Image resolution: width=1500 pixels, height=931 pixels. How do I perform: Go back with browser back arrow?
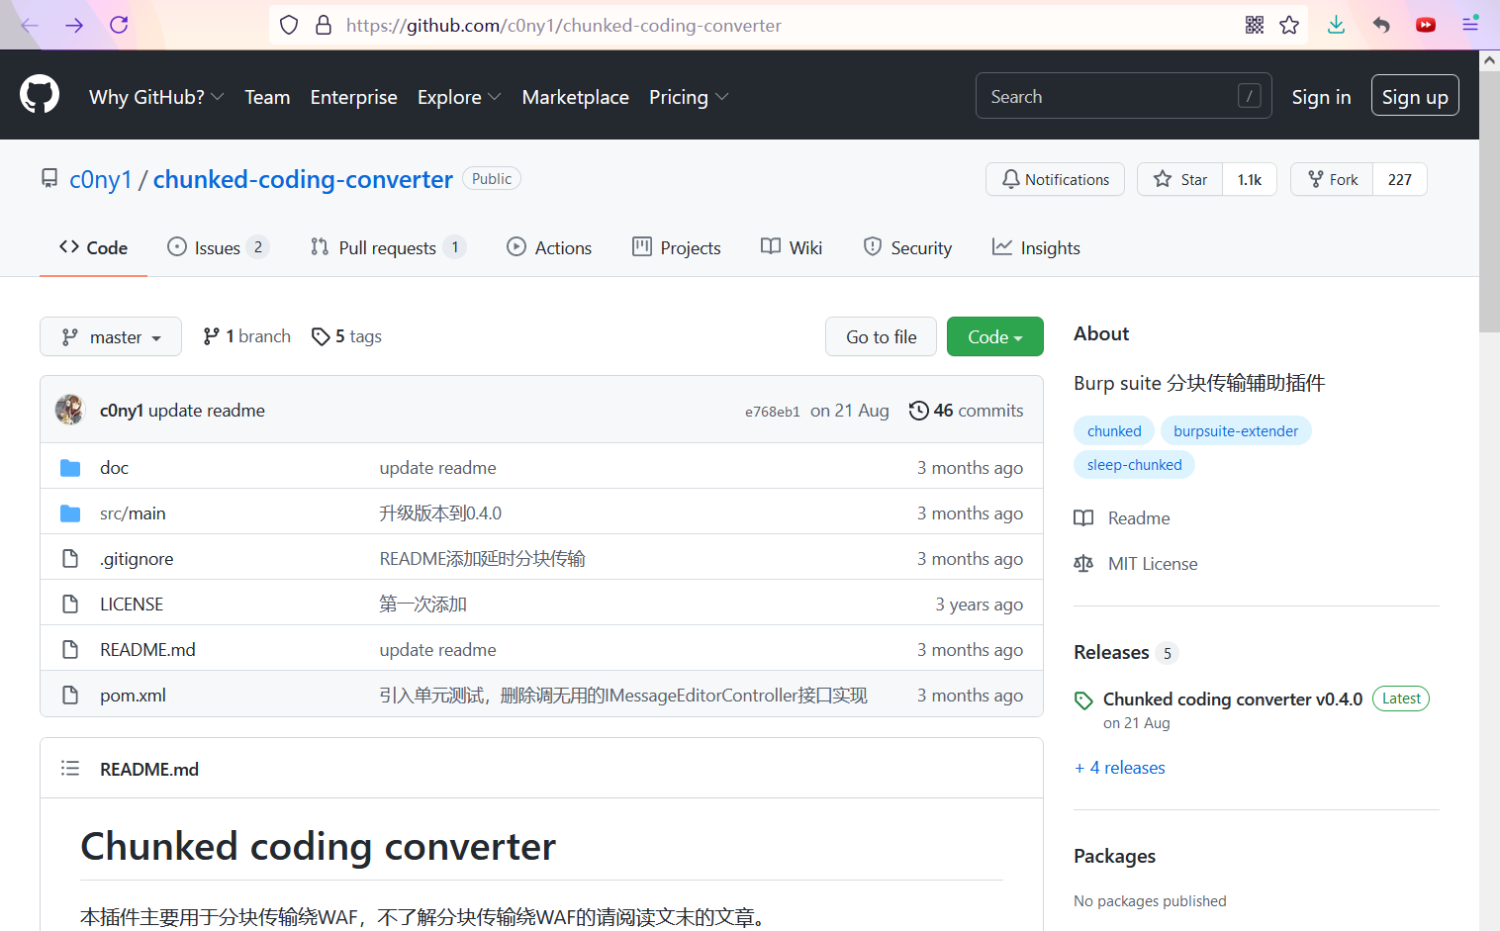tap(30, 25)
